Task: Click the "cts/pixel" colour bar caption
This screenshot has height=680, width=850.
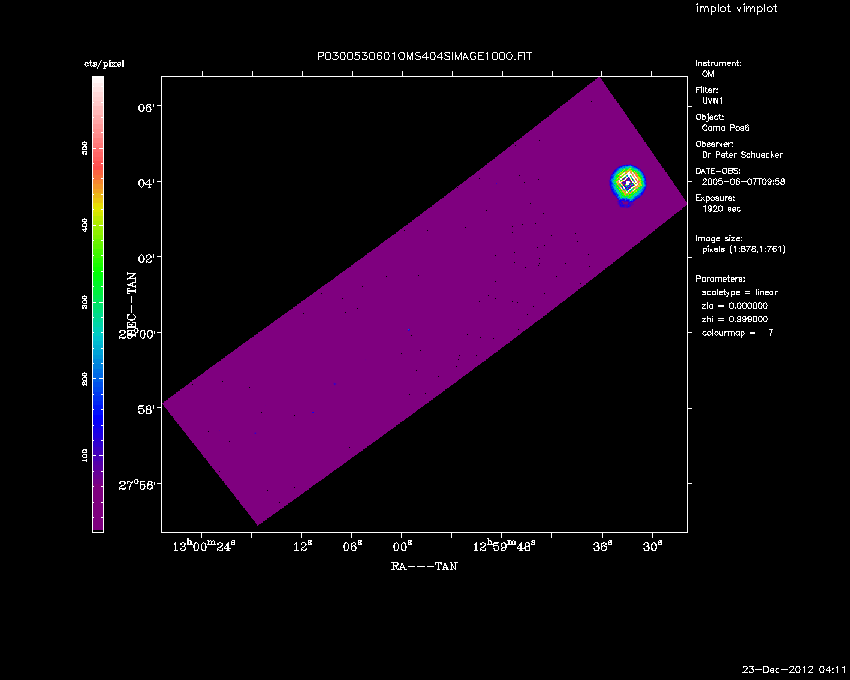Action: [x=104, y=63]
